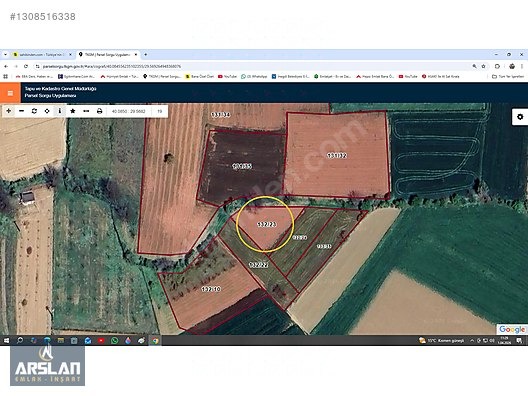Screen dimensions: 528x396
Task: Zoom out with the minus tool
Action: coord(22,111)
